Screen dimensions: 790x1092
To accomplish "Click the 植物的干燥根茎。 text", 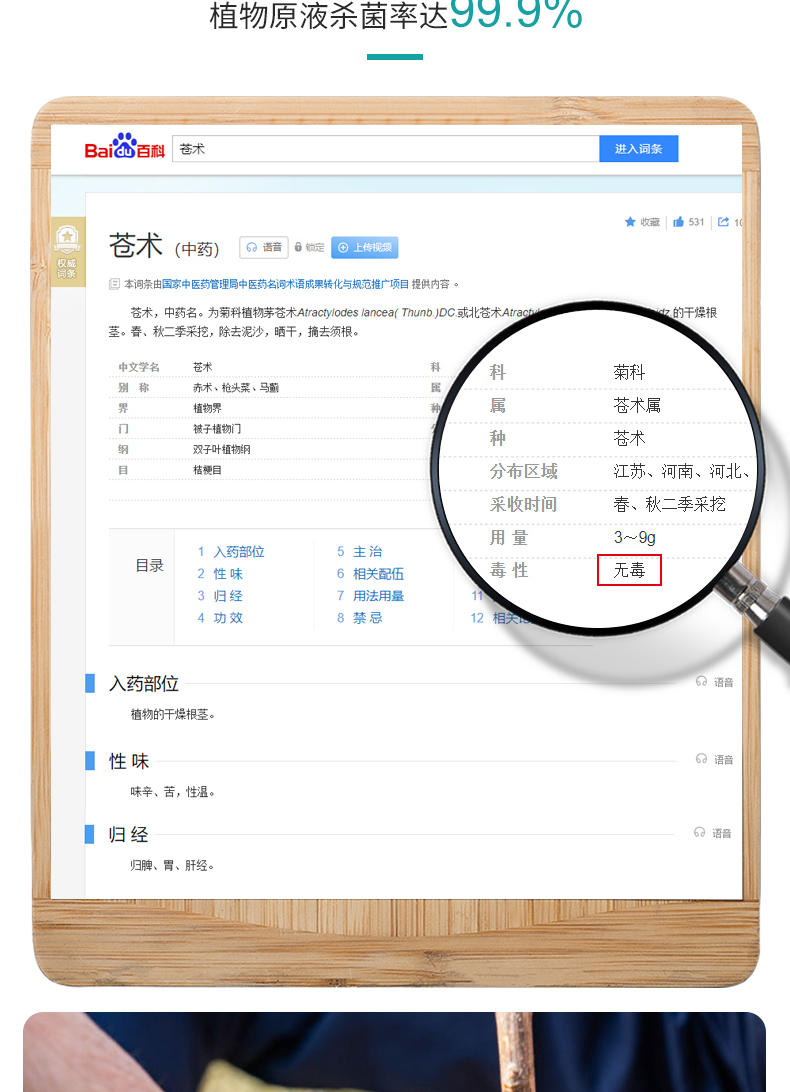I will [173, 715].
